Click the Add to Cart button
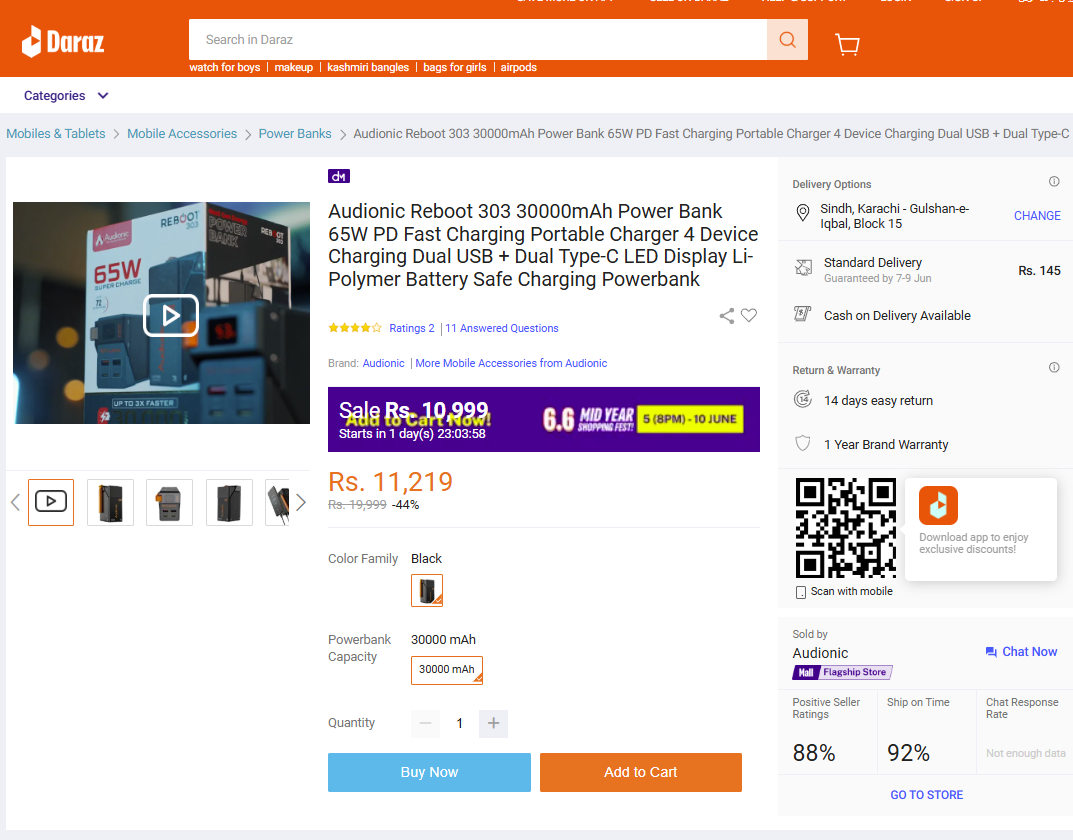 [x=641, y=772]
